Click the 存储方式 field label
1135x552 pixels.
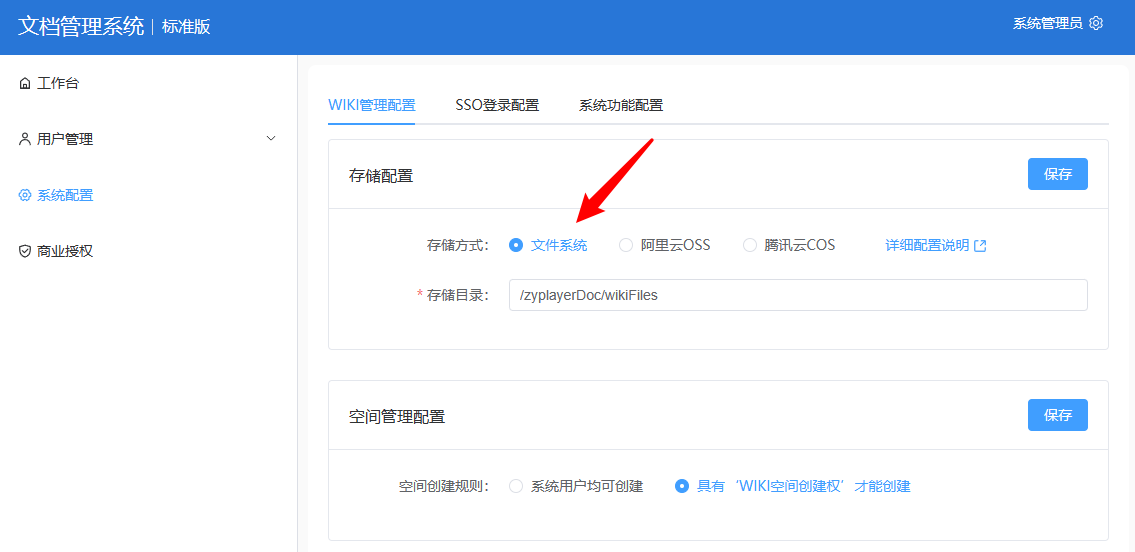pyautogui.click(x=457, y=245)
